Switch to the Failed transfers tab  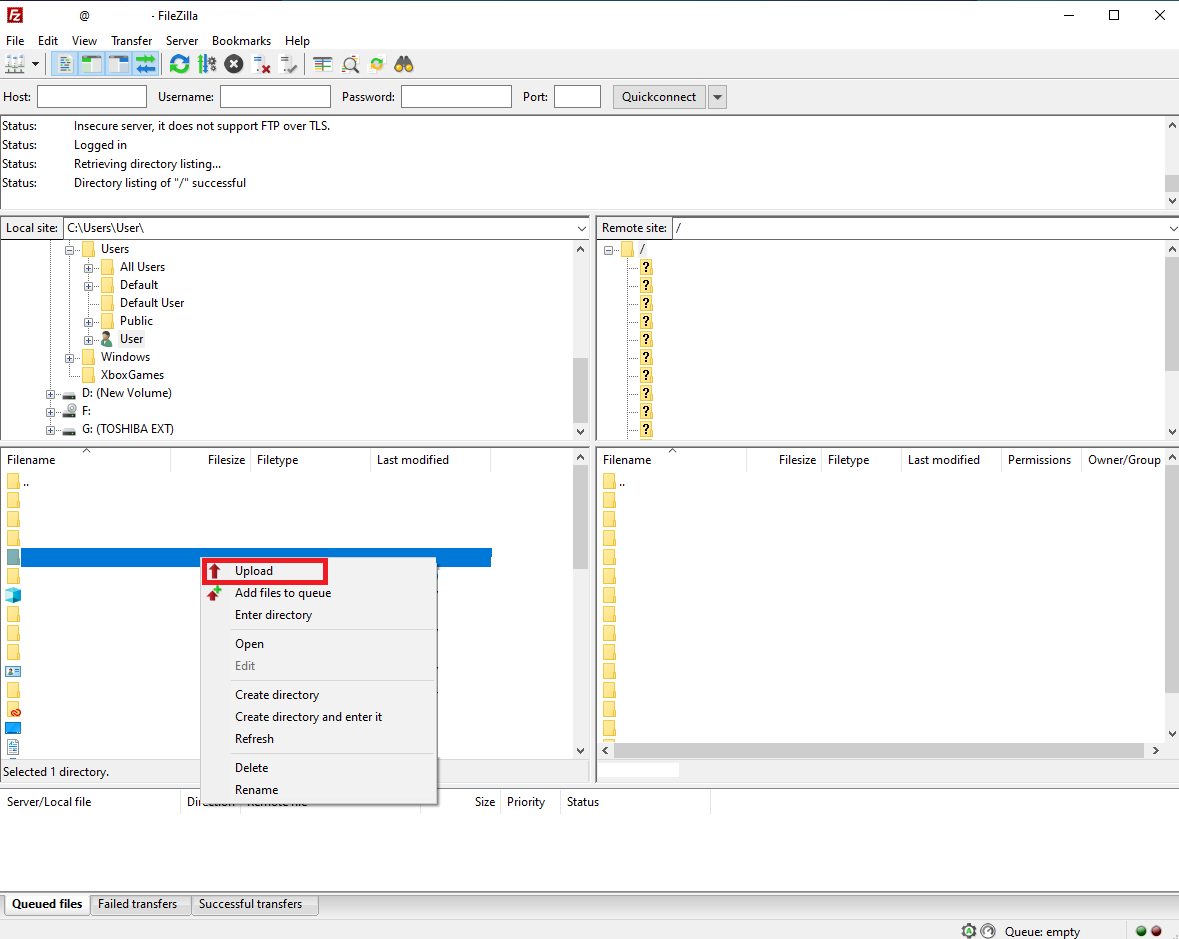[138, 904]
